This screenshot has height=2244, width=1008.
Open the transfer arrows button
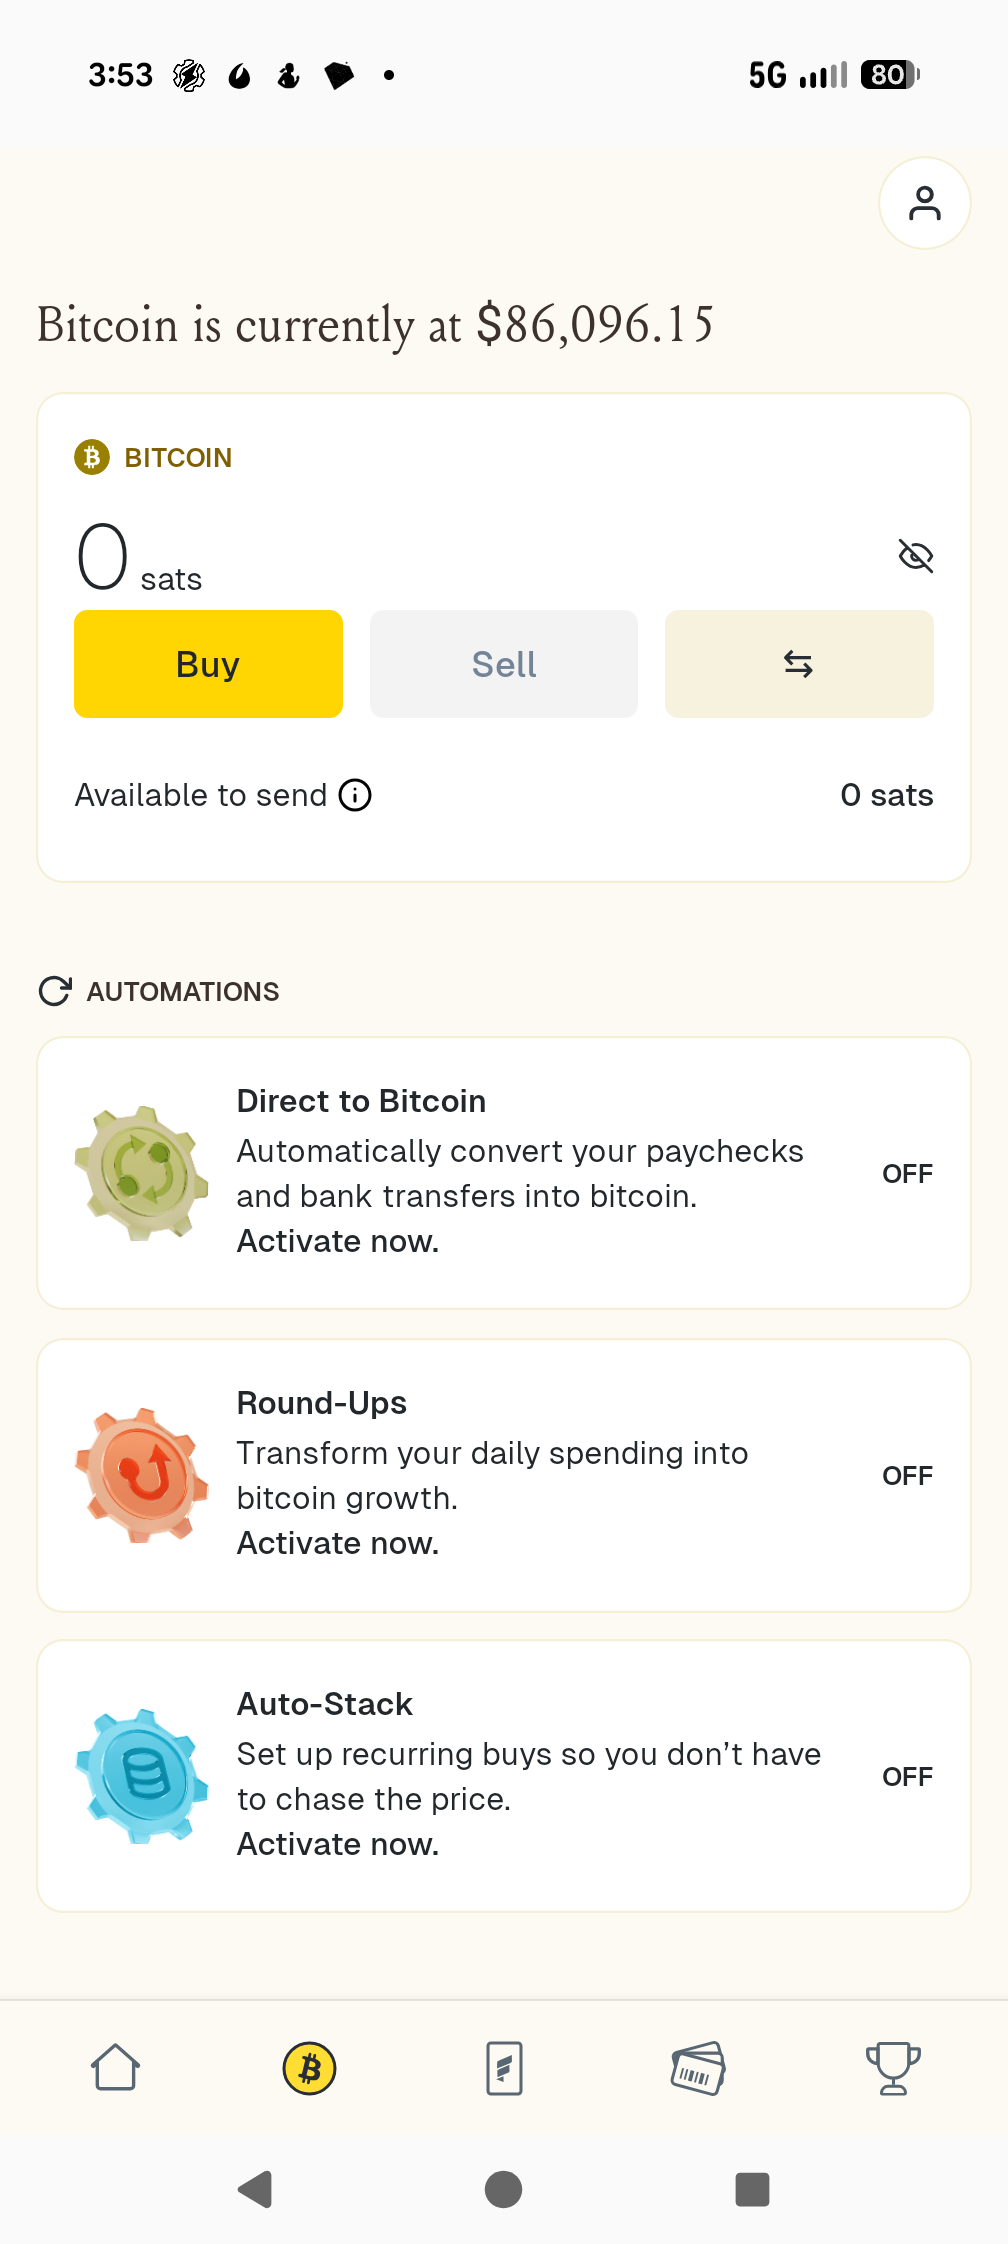coord(798,664)
